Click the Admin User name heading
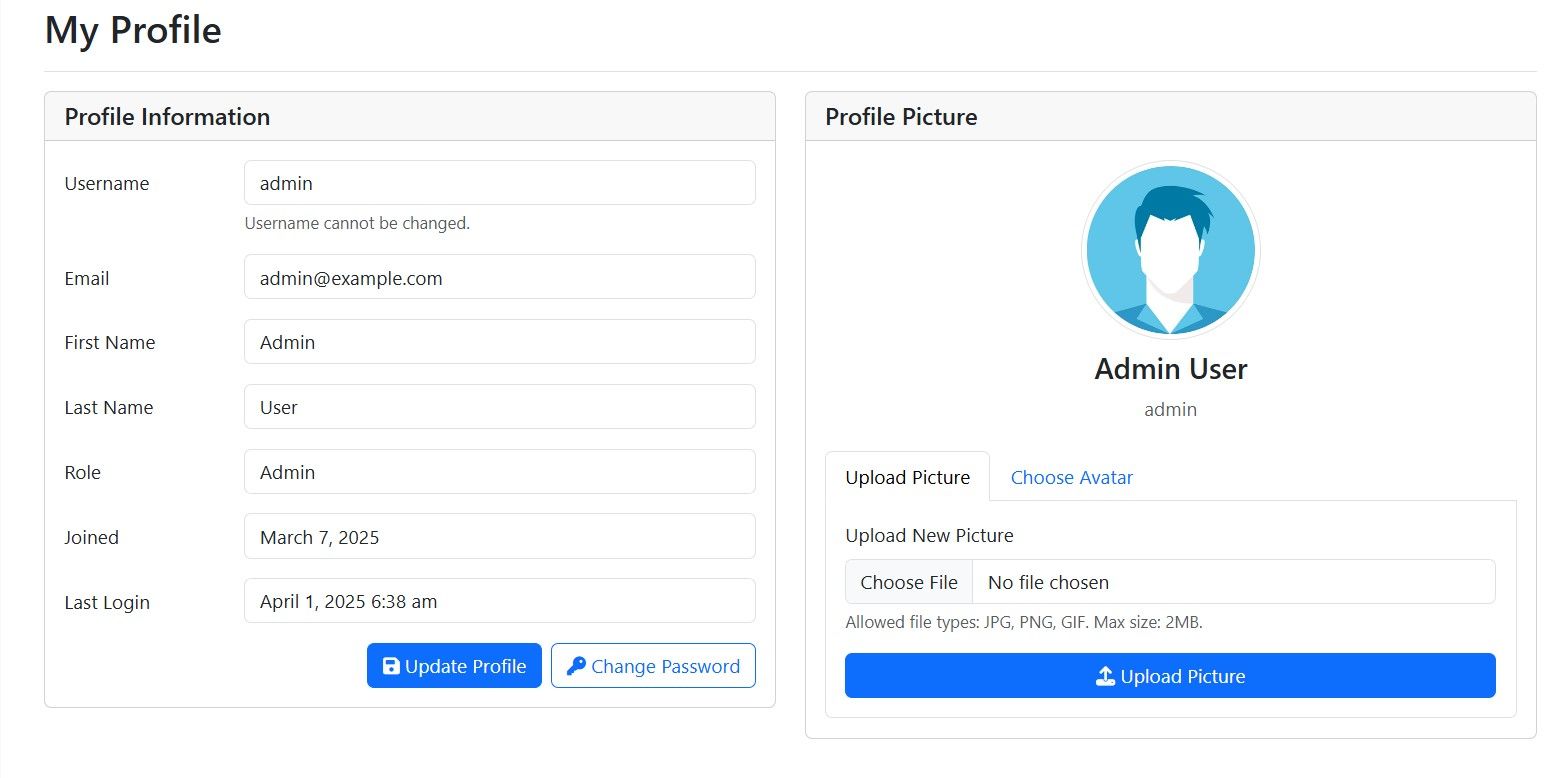1560x778 pixels. [1170, 369]
